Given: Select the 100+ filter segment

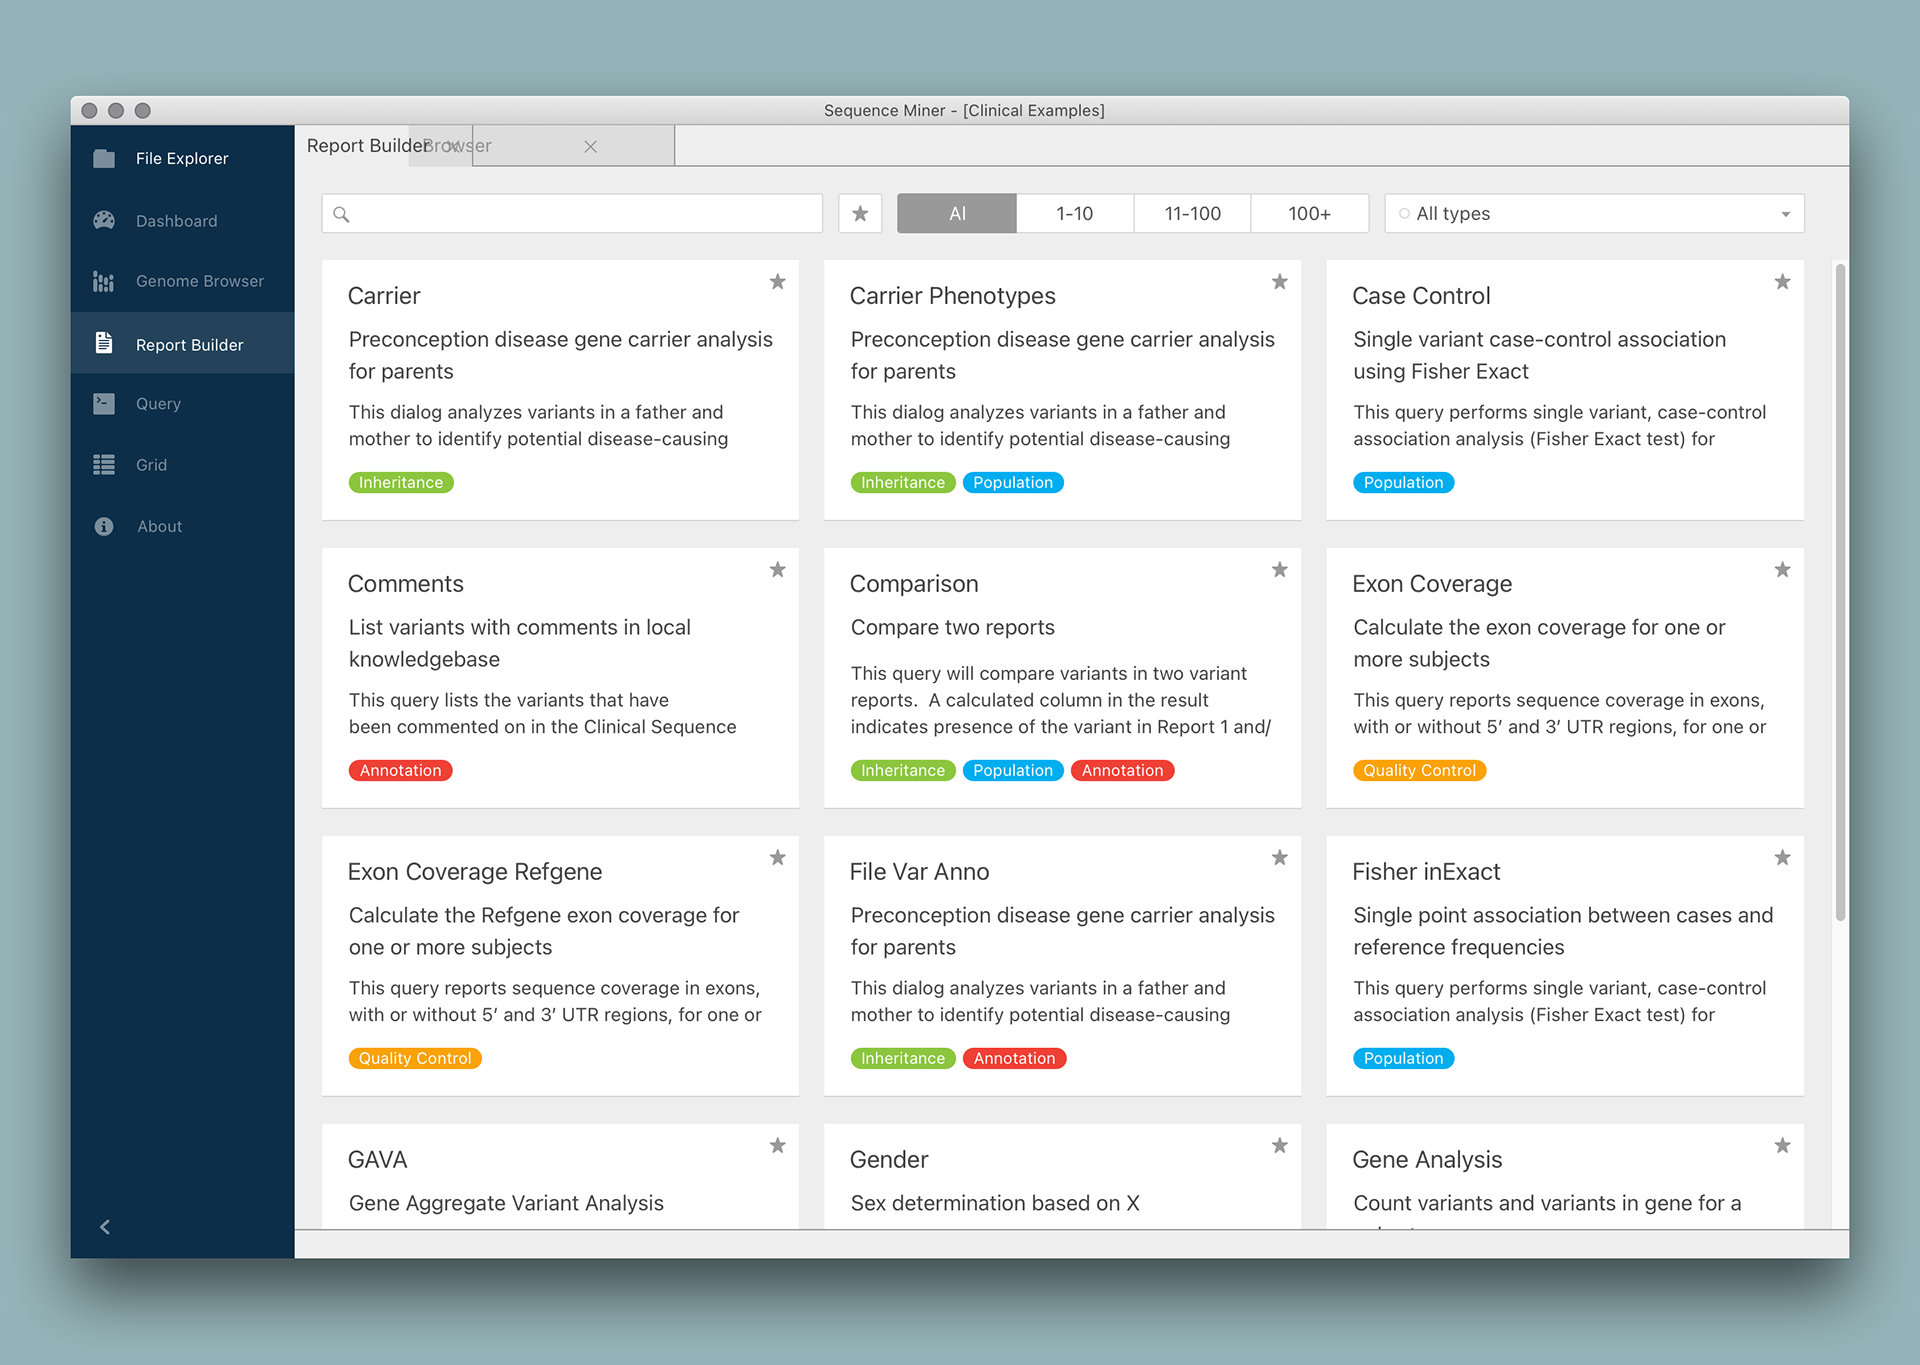Looking at the screenshot, I should [x=1309, y=213].
